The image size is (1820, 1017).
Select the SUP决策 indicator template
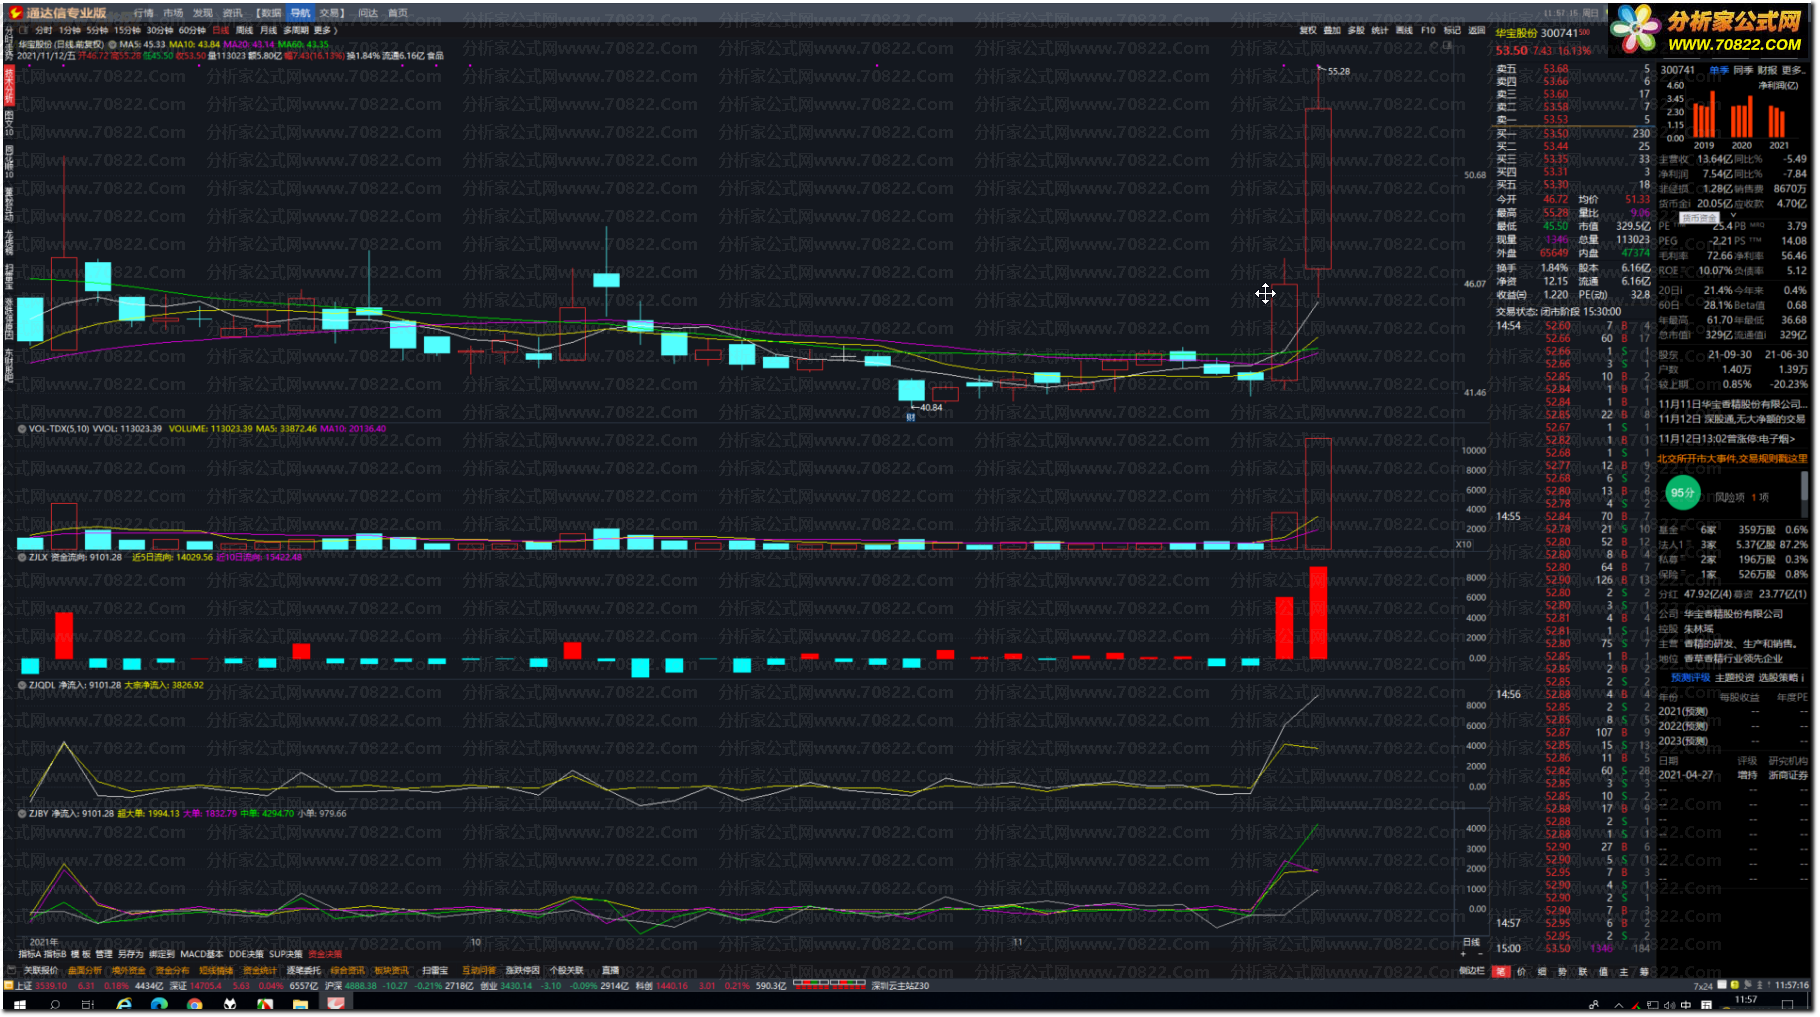tap(286, 954)
